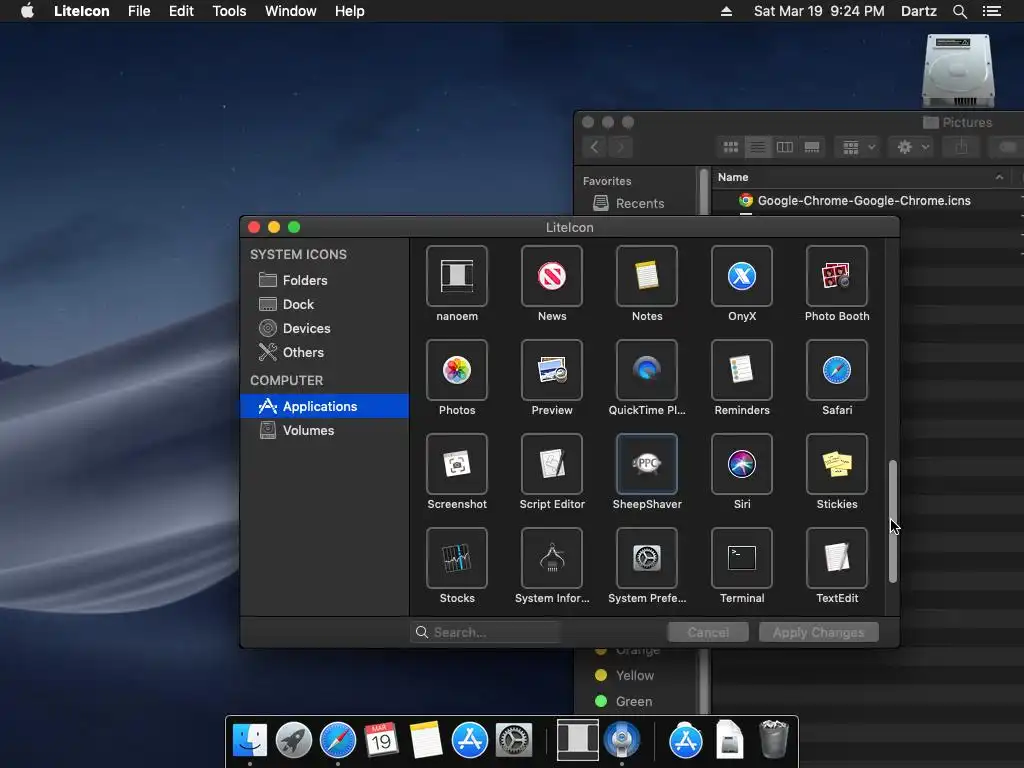Viewport: 1024px width, 768px height.
Task: Open the Devices category in sidebar
Action: 325,328
